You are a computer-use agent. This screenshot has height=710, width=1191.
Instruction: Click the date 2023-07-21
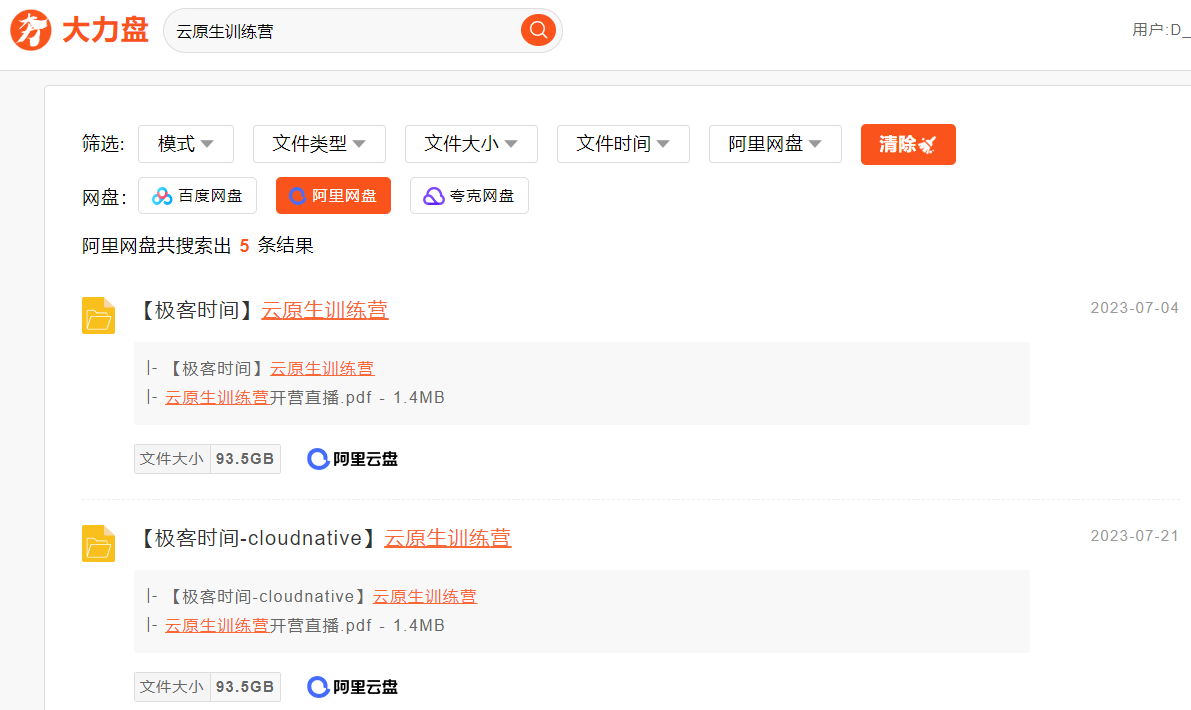1134,535
